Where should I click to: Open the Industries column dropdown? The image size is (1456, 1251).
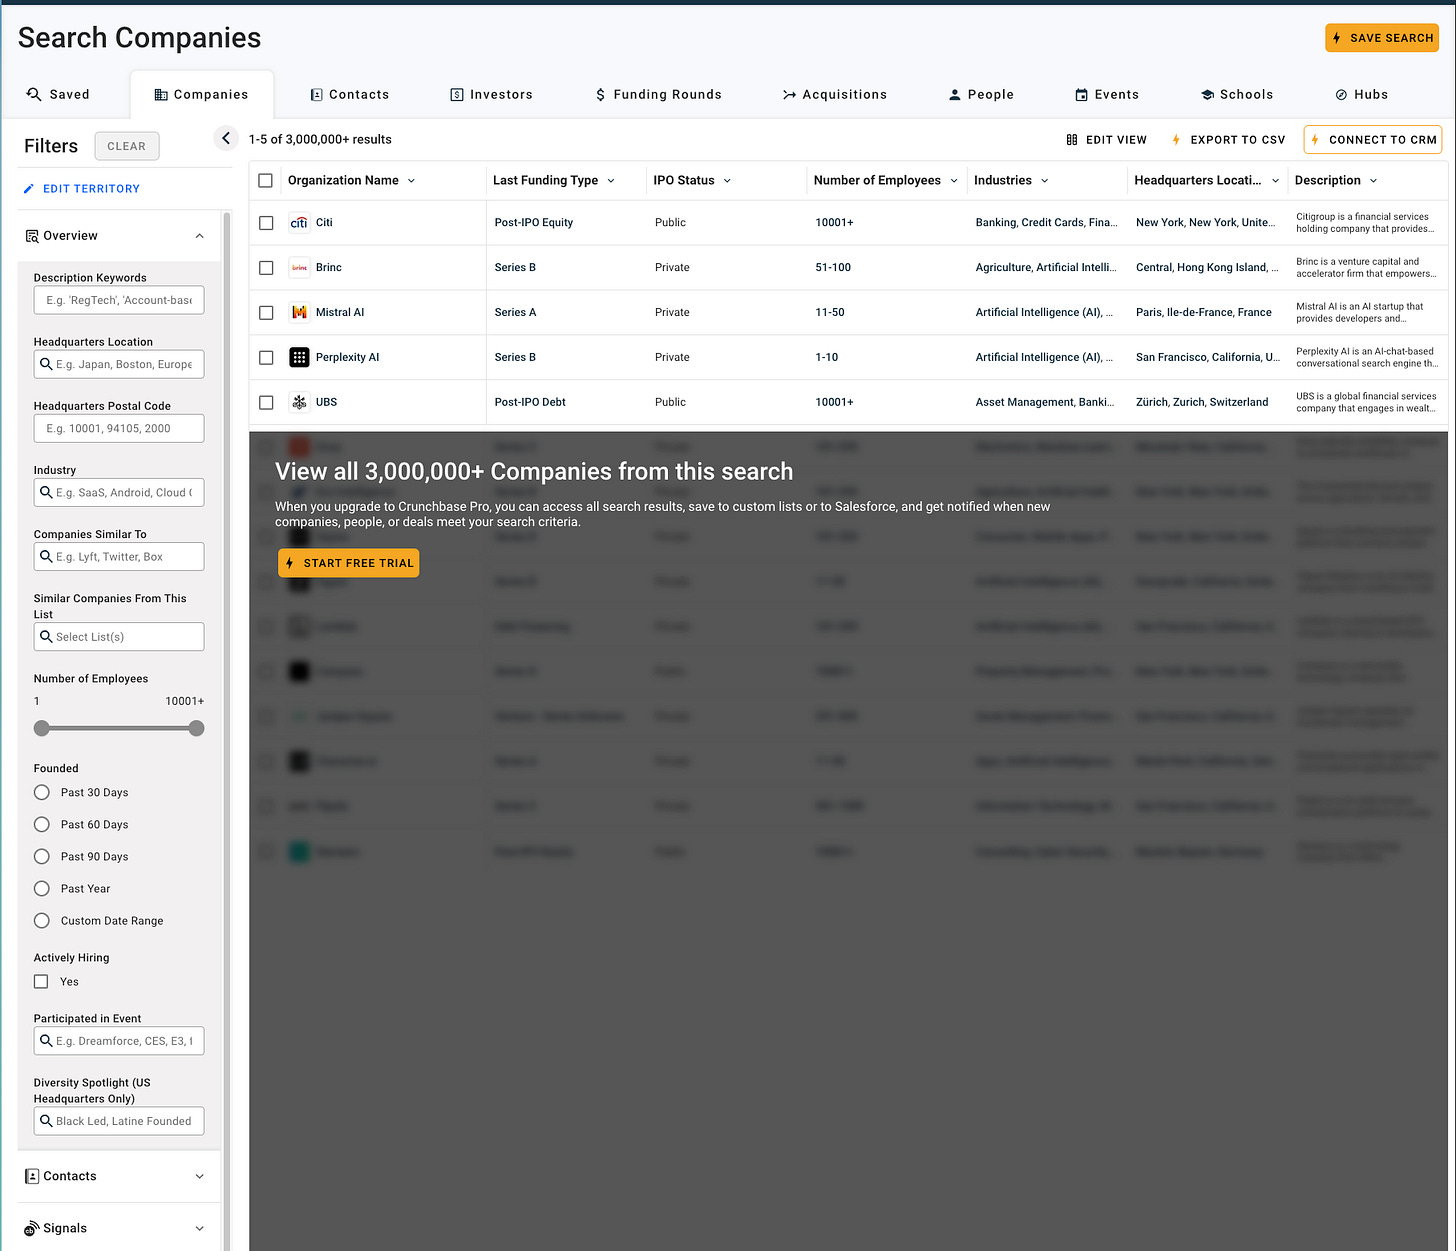(1045, 181)
